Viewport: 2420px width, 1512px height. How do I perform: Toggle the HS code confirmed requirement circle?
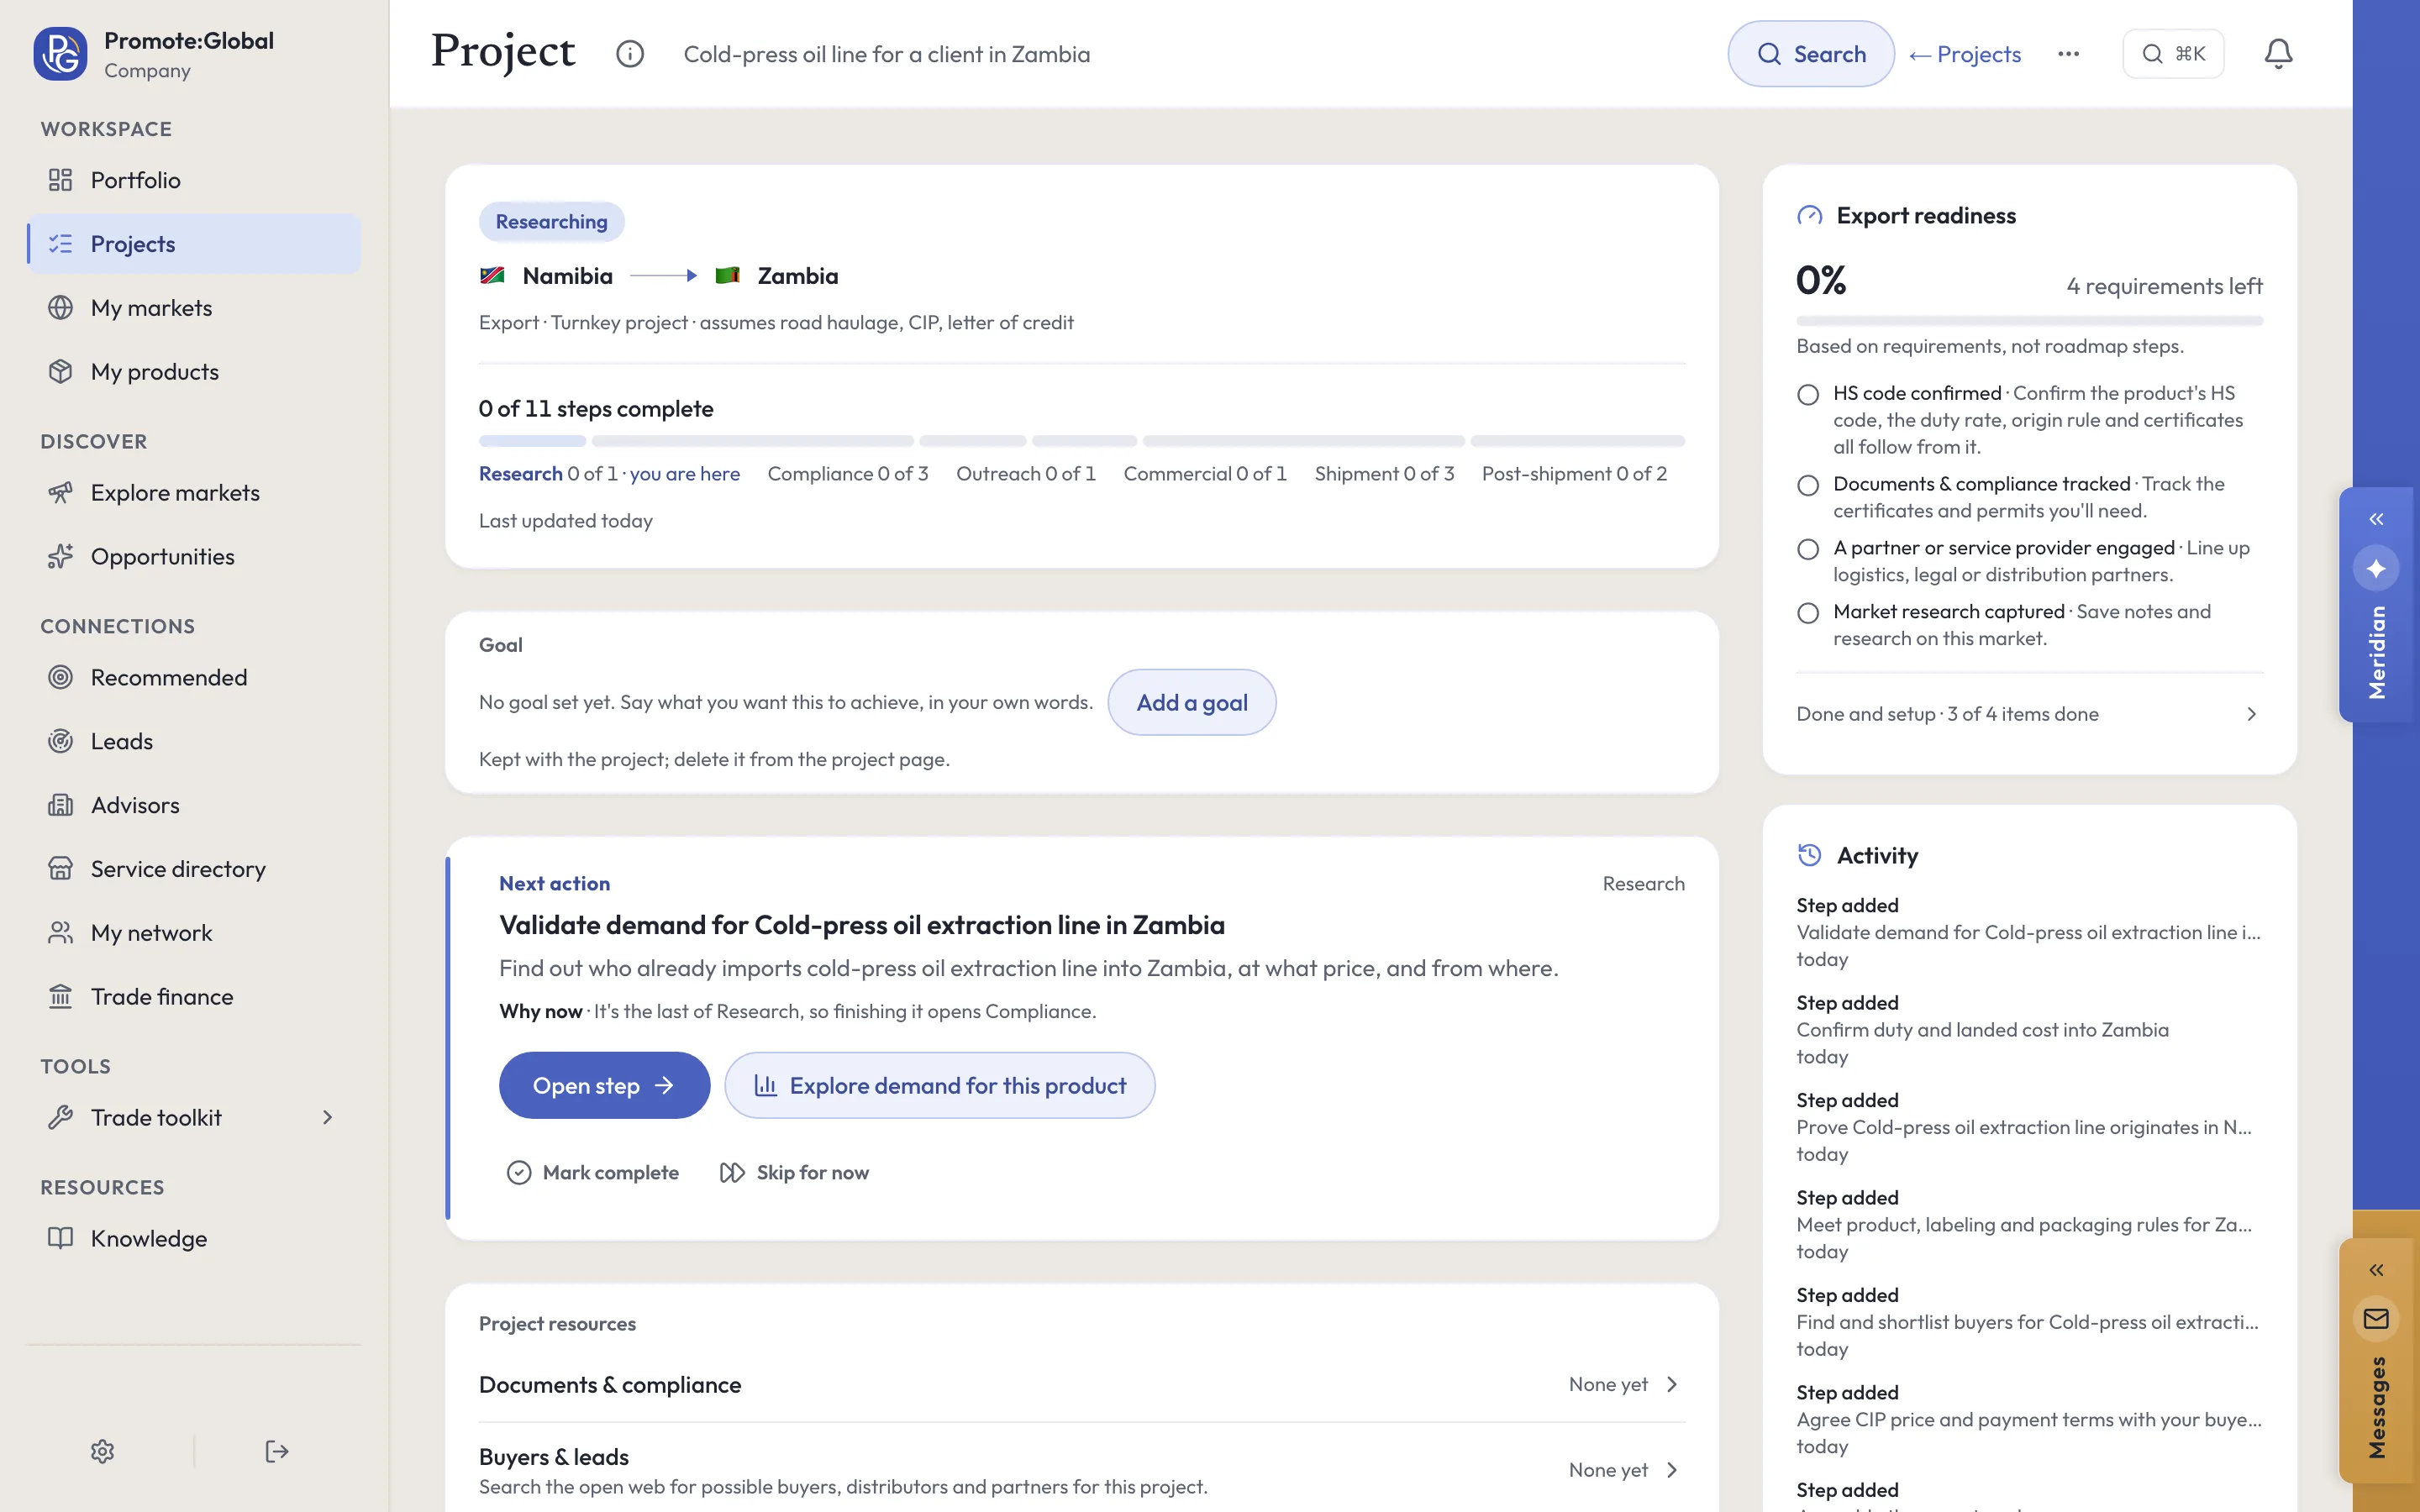pyautogui.click(x=1808, y=394)
